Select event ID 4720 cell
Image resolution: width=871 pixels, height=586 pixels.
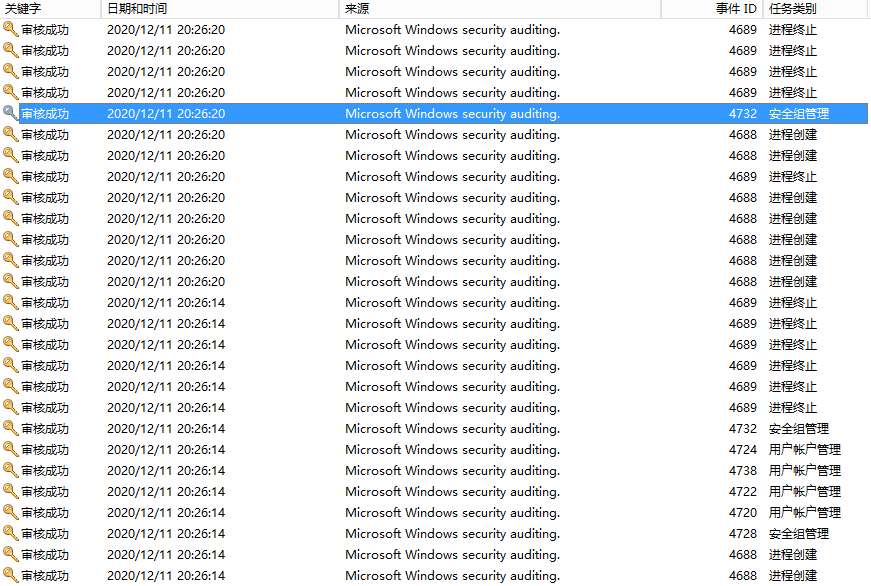pyautogui.click(x=743, y=513)
